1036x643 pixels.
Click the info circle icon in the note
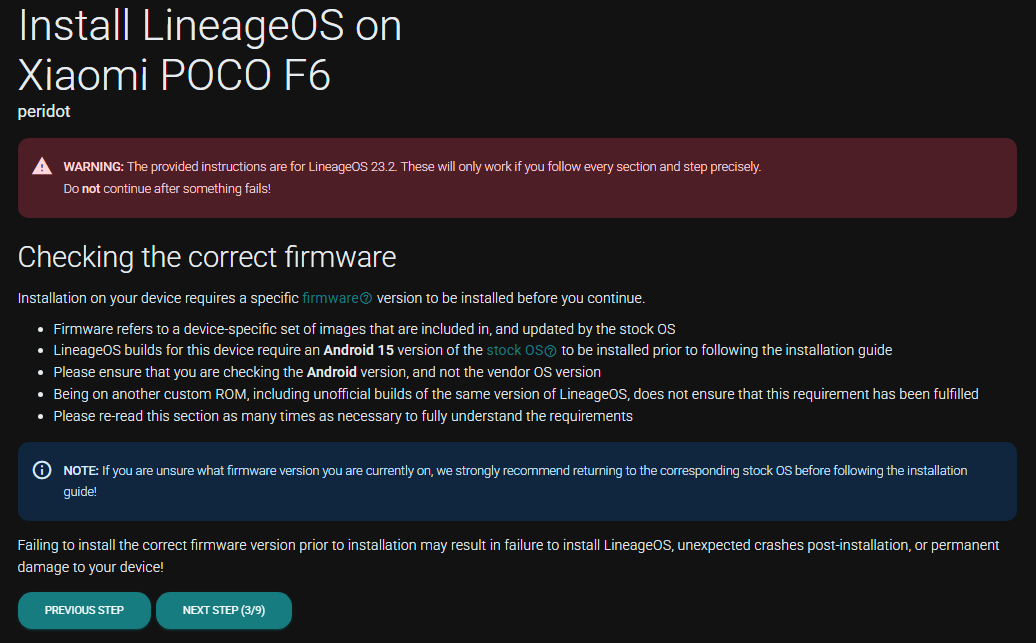[42, 470]
